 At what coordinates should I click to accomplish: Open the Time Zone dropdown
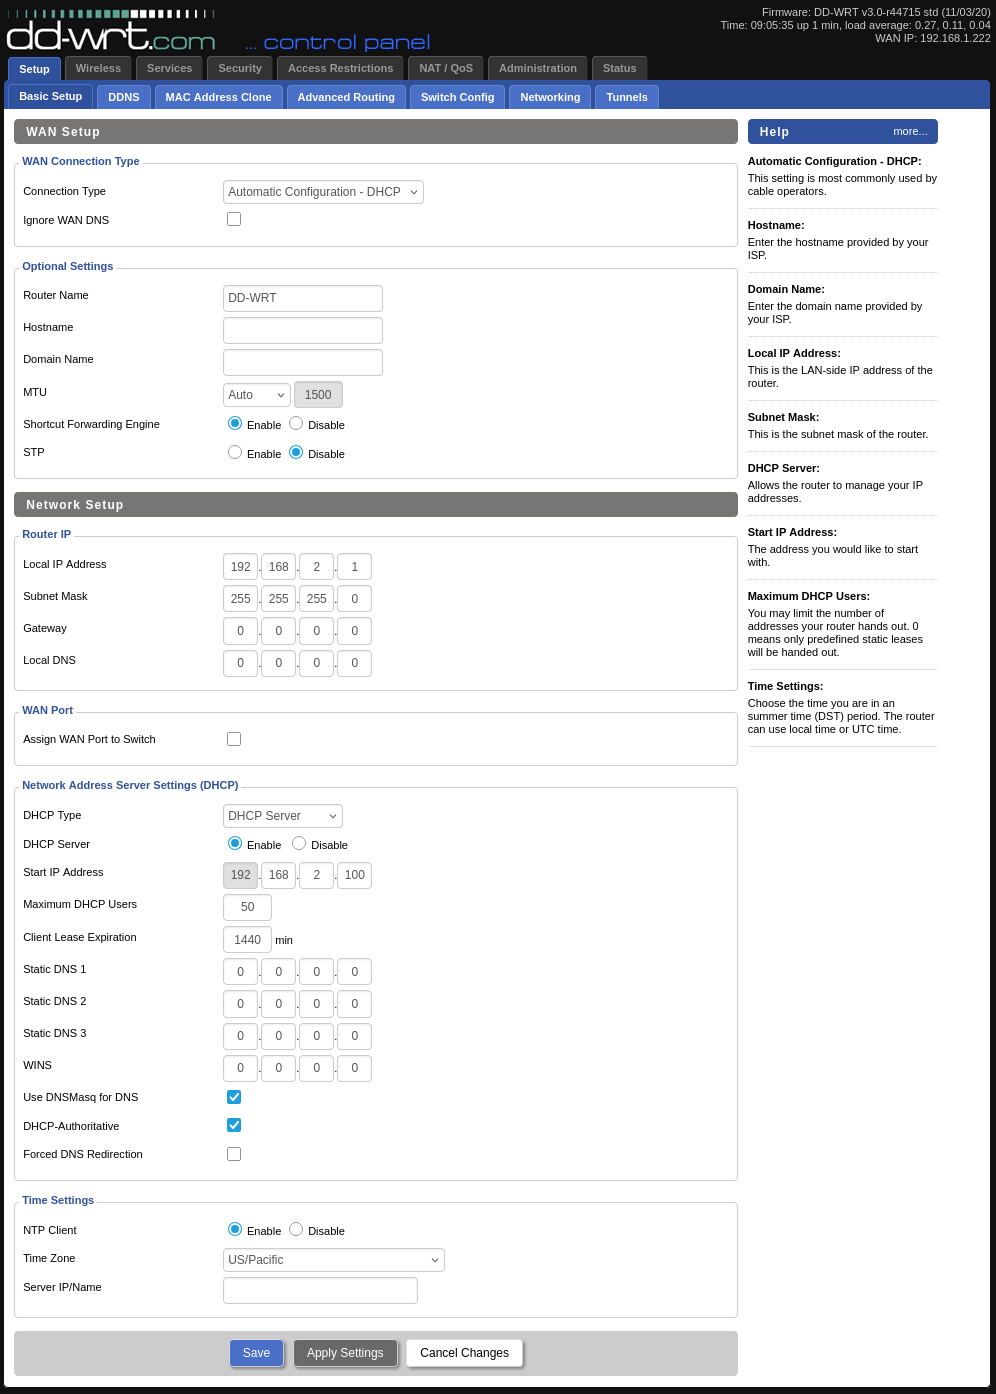point(333,1260)
